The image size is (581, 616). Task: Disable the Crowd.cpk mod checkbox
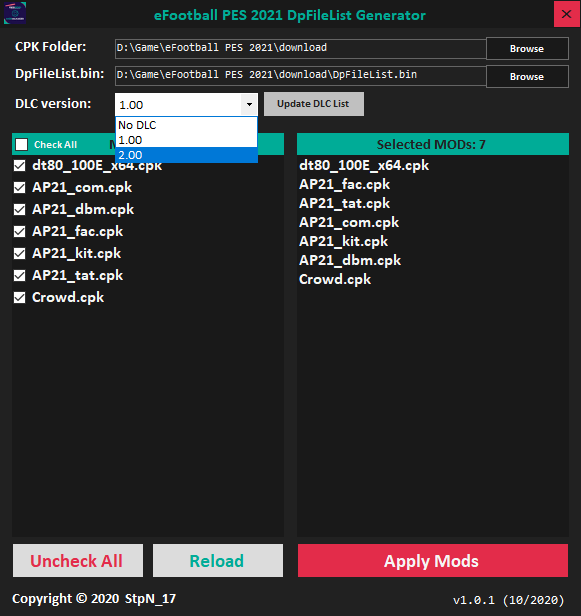(20, 297)
